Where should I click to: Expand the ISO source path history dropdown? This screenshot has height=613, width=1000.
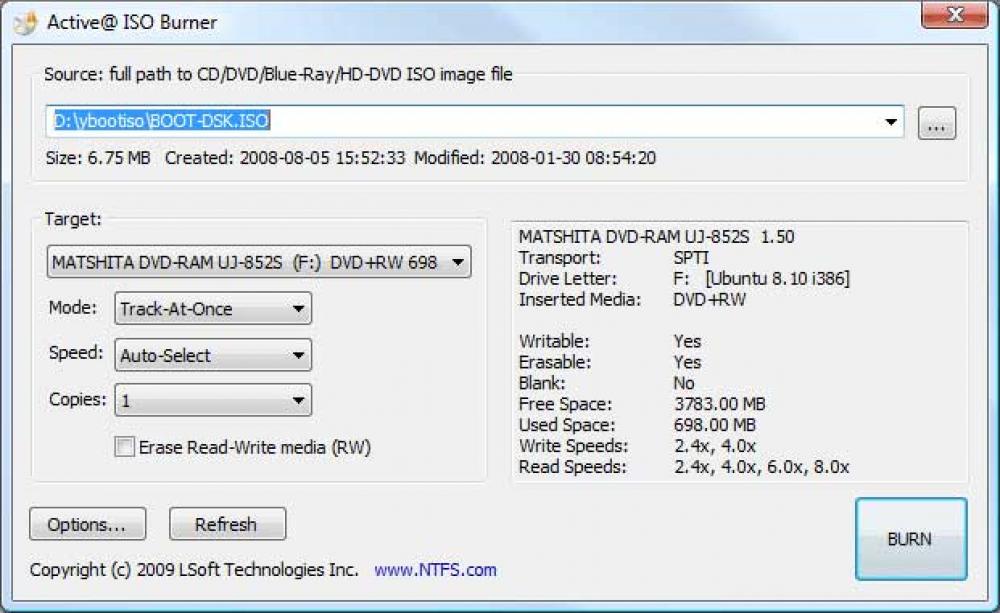(x=891, y=122)
